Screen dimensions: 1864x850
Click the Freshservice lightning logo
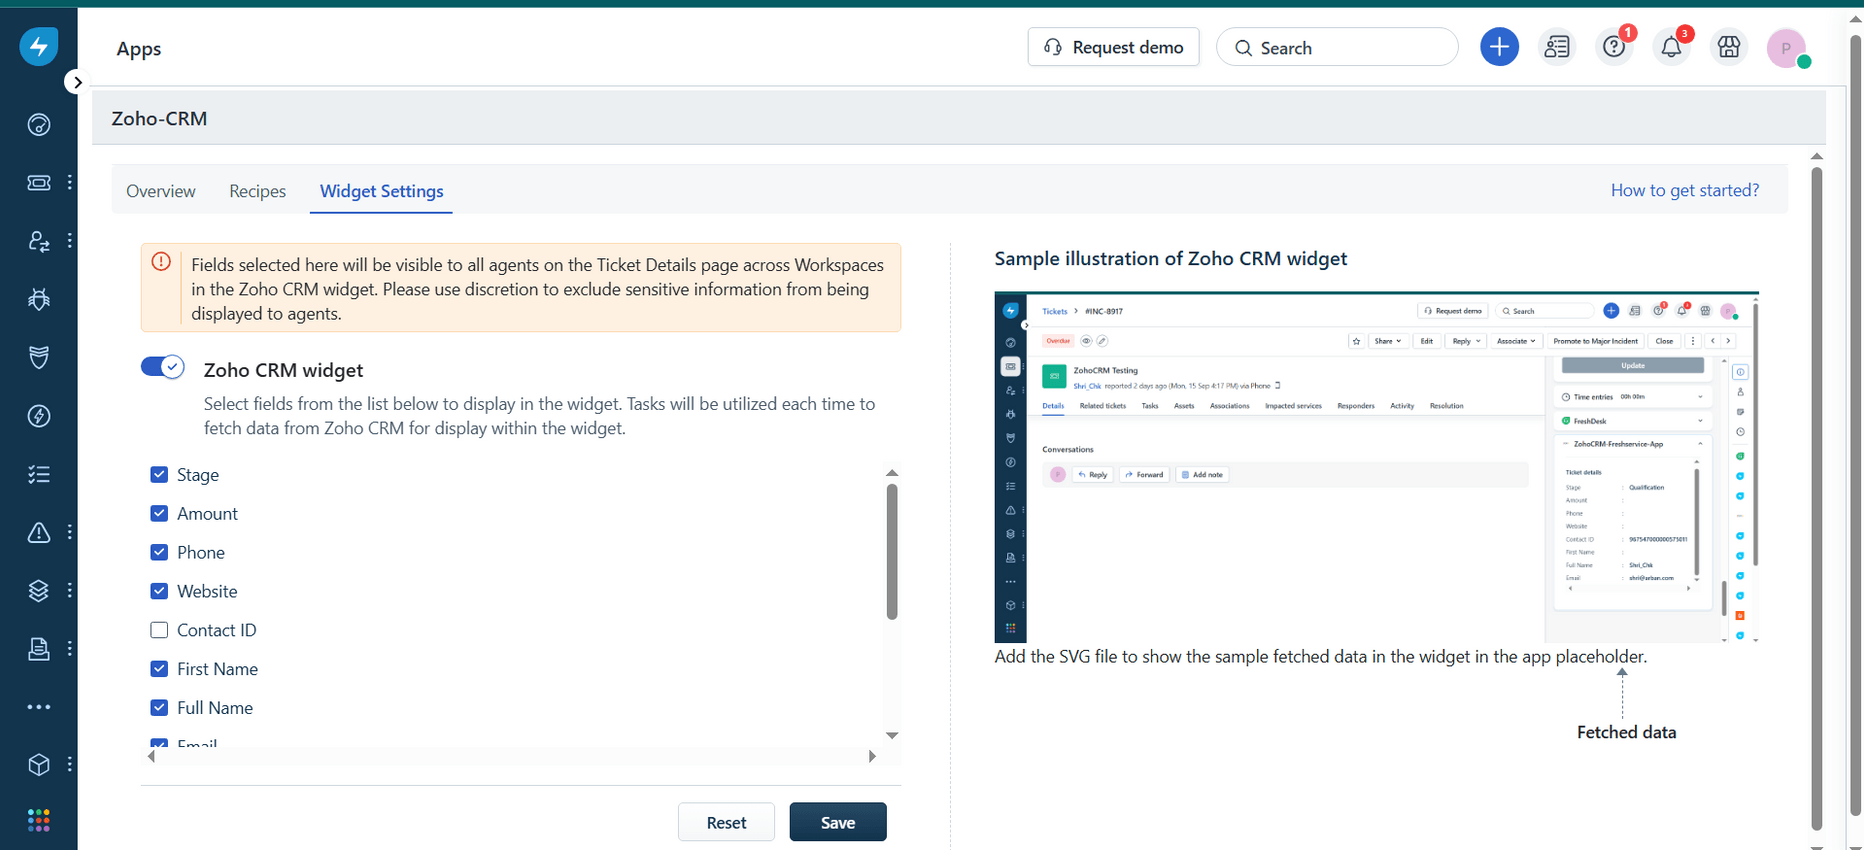[39, 47]
